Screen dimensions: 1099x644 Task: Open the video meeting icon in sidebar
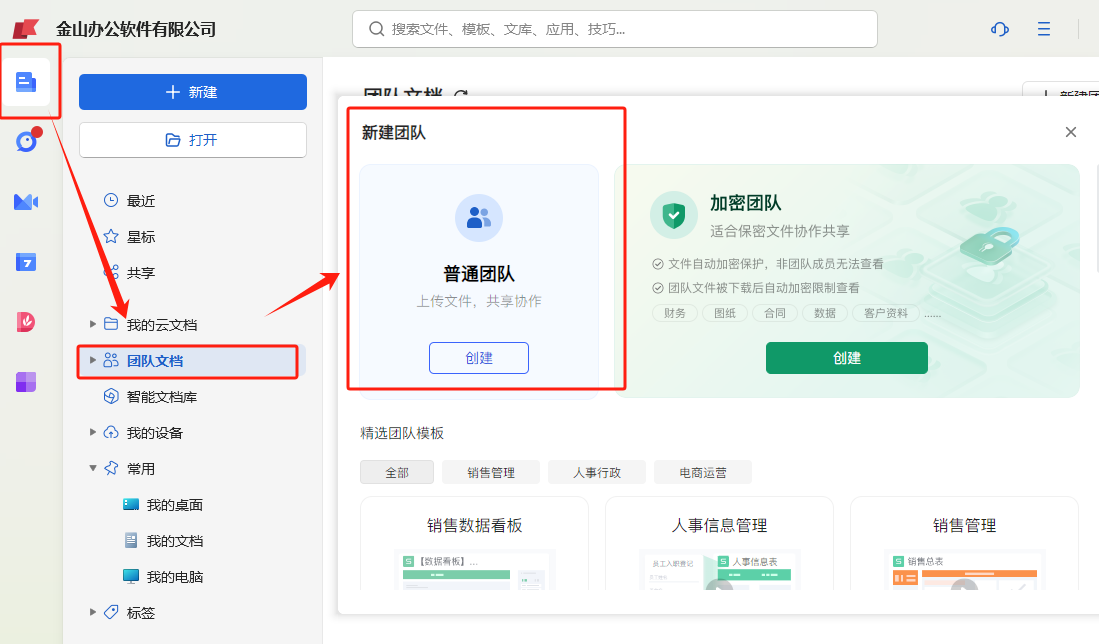[x=26, y=202]
